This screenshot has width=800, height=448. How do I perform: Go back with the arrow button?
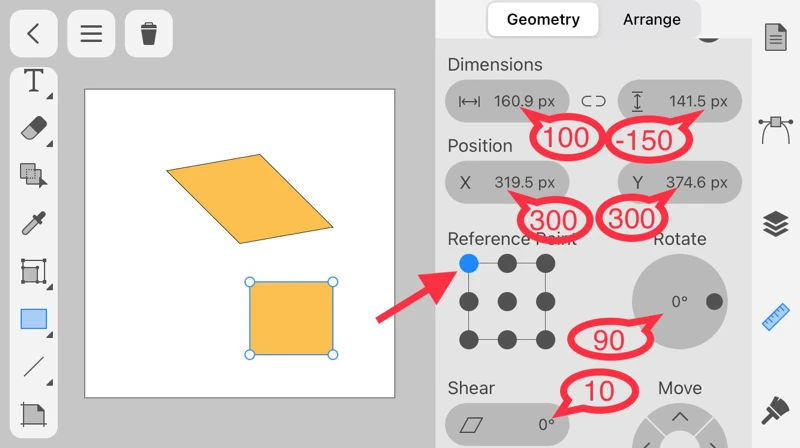click(x=33, y=34)
